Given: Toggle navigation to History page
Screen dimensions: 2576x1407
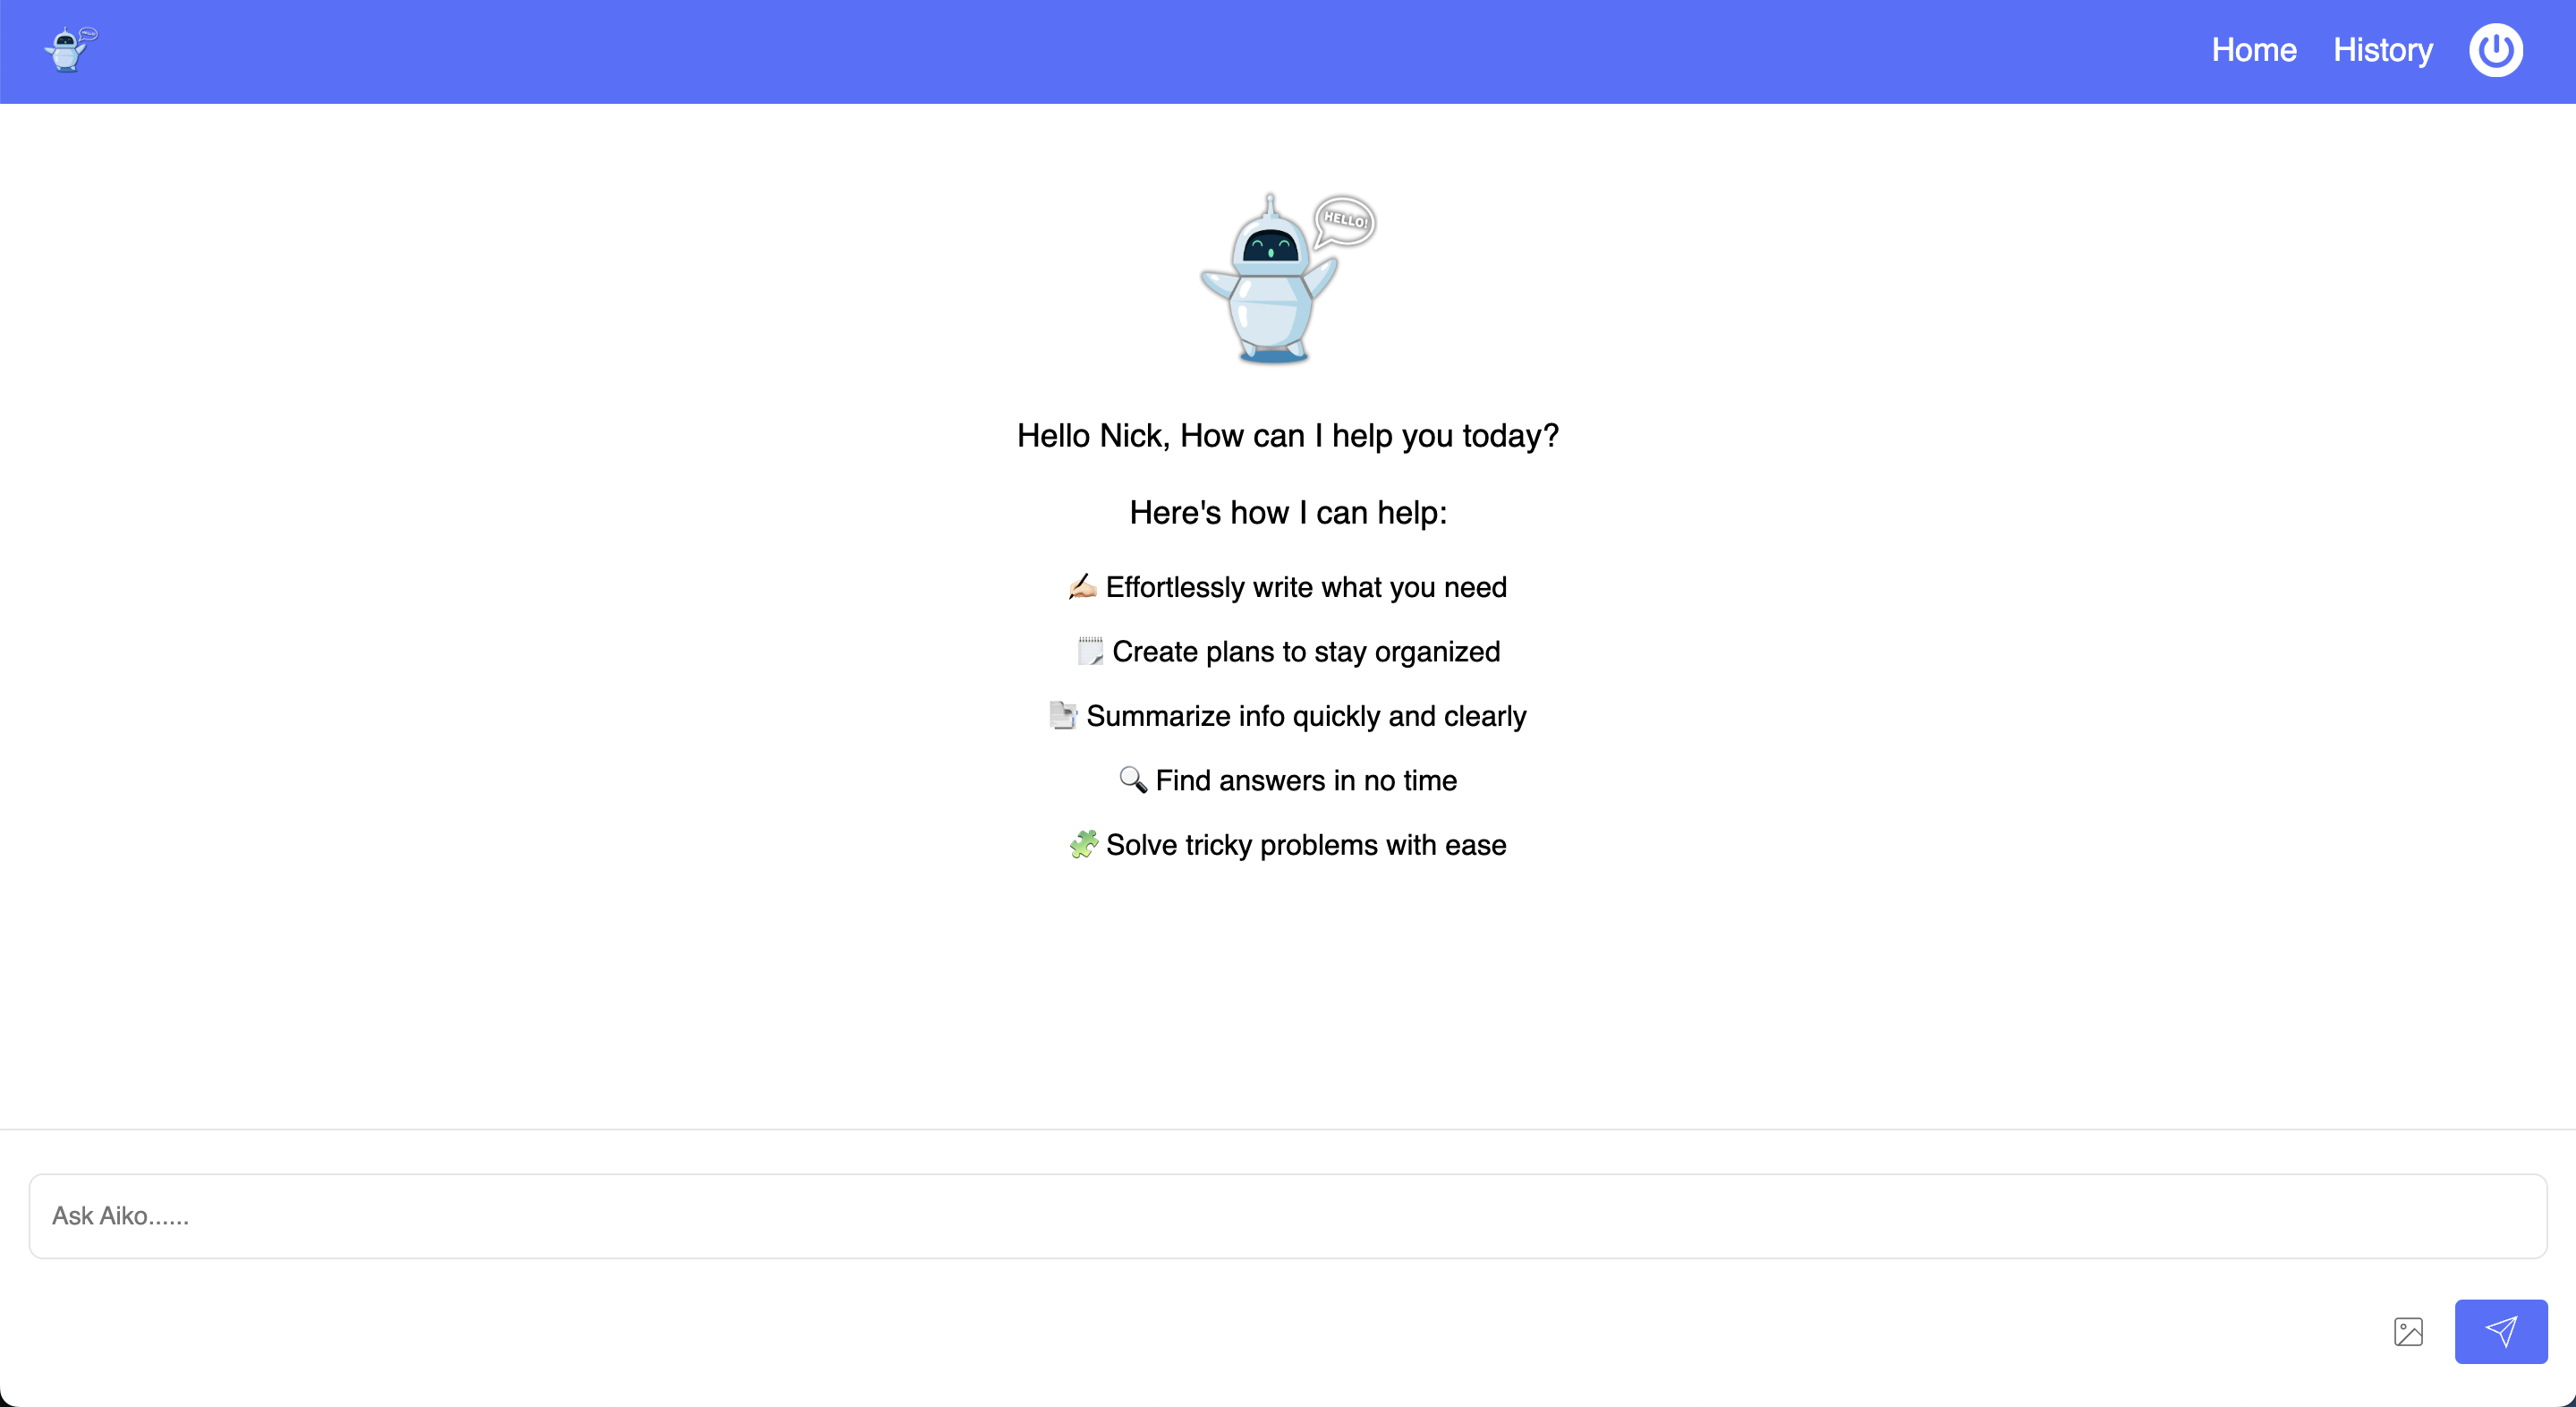Looking at the screenshot, I should (2380, 48).
